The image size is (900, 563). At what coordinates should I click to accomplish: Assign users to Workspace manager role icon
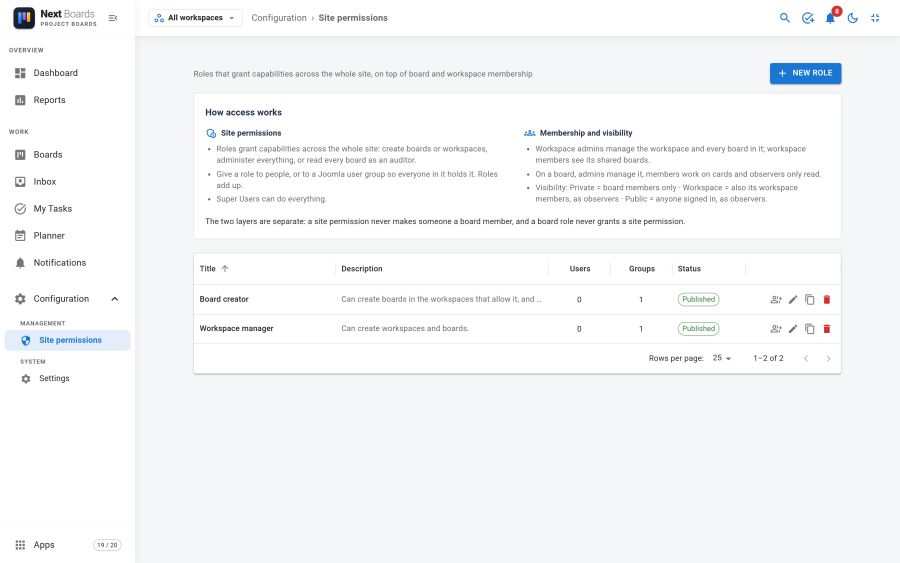coord(776,329)
